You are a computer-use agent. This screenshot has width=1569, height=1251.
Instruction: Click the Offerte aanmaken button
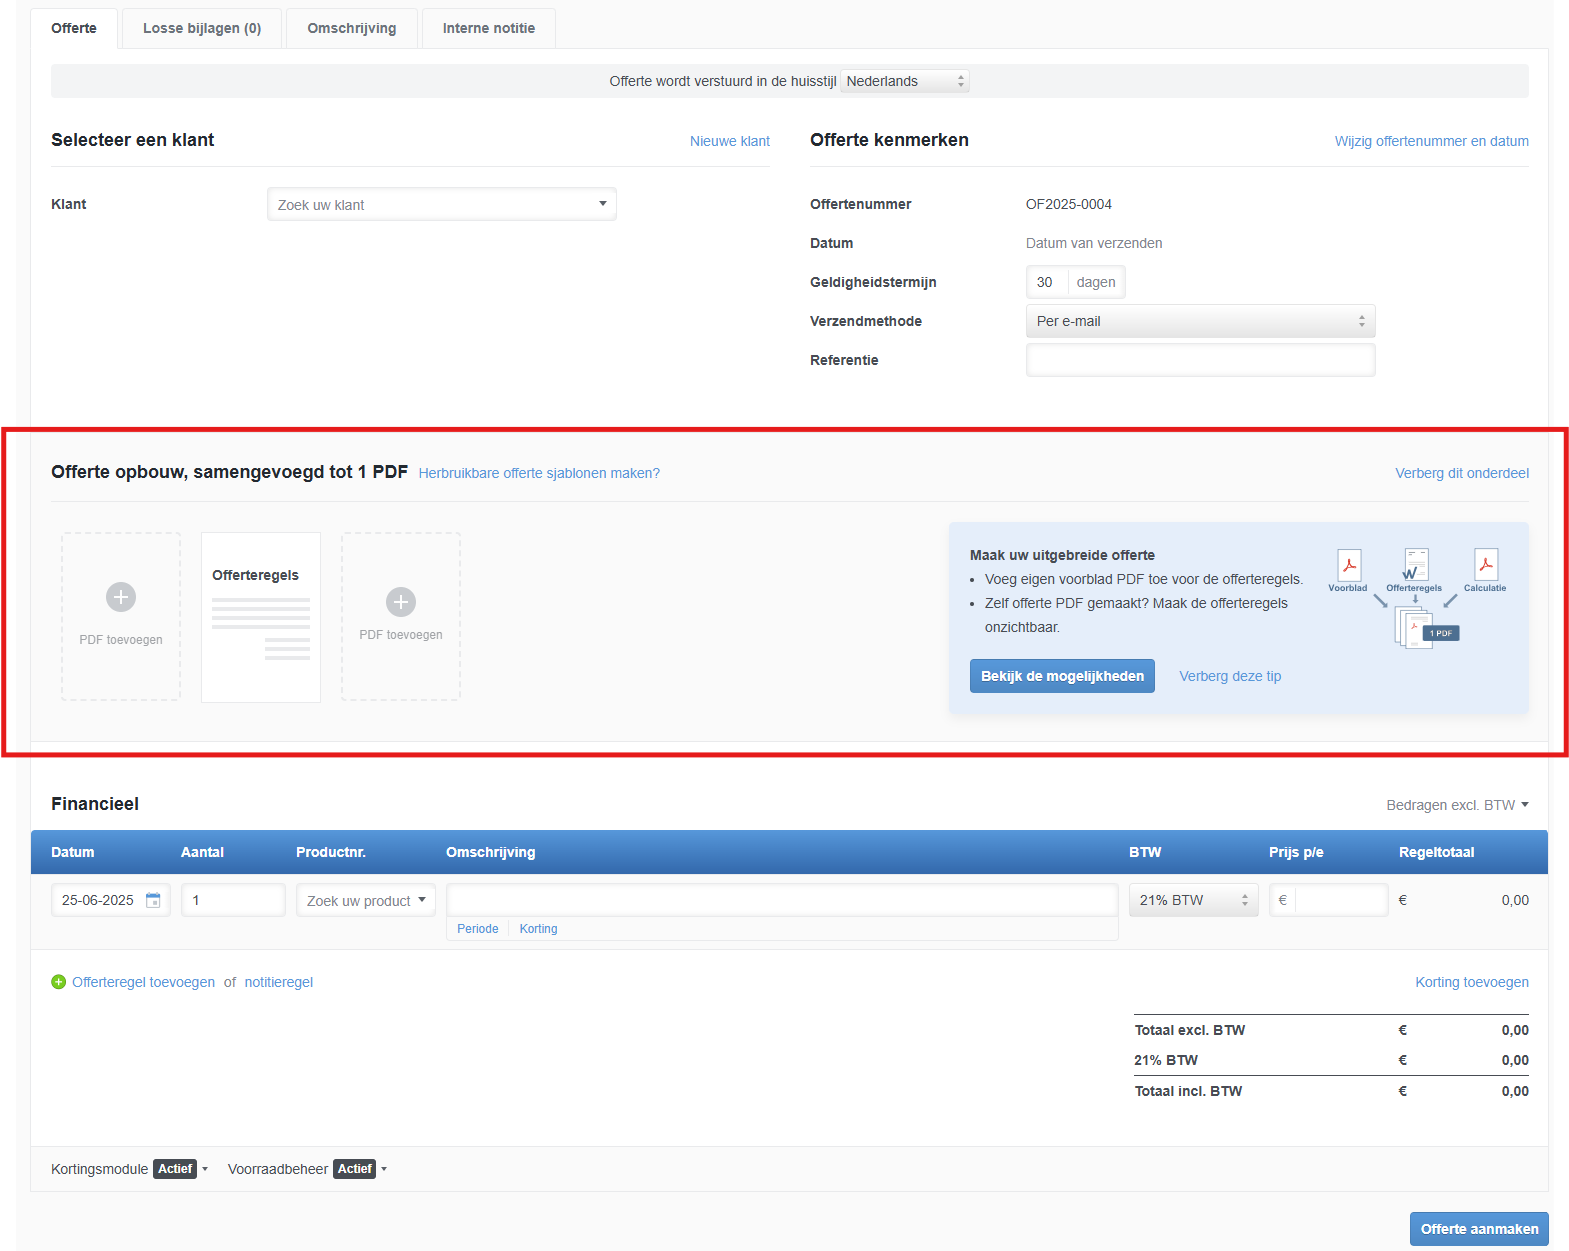point(1479,1229)
